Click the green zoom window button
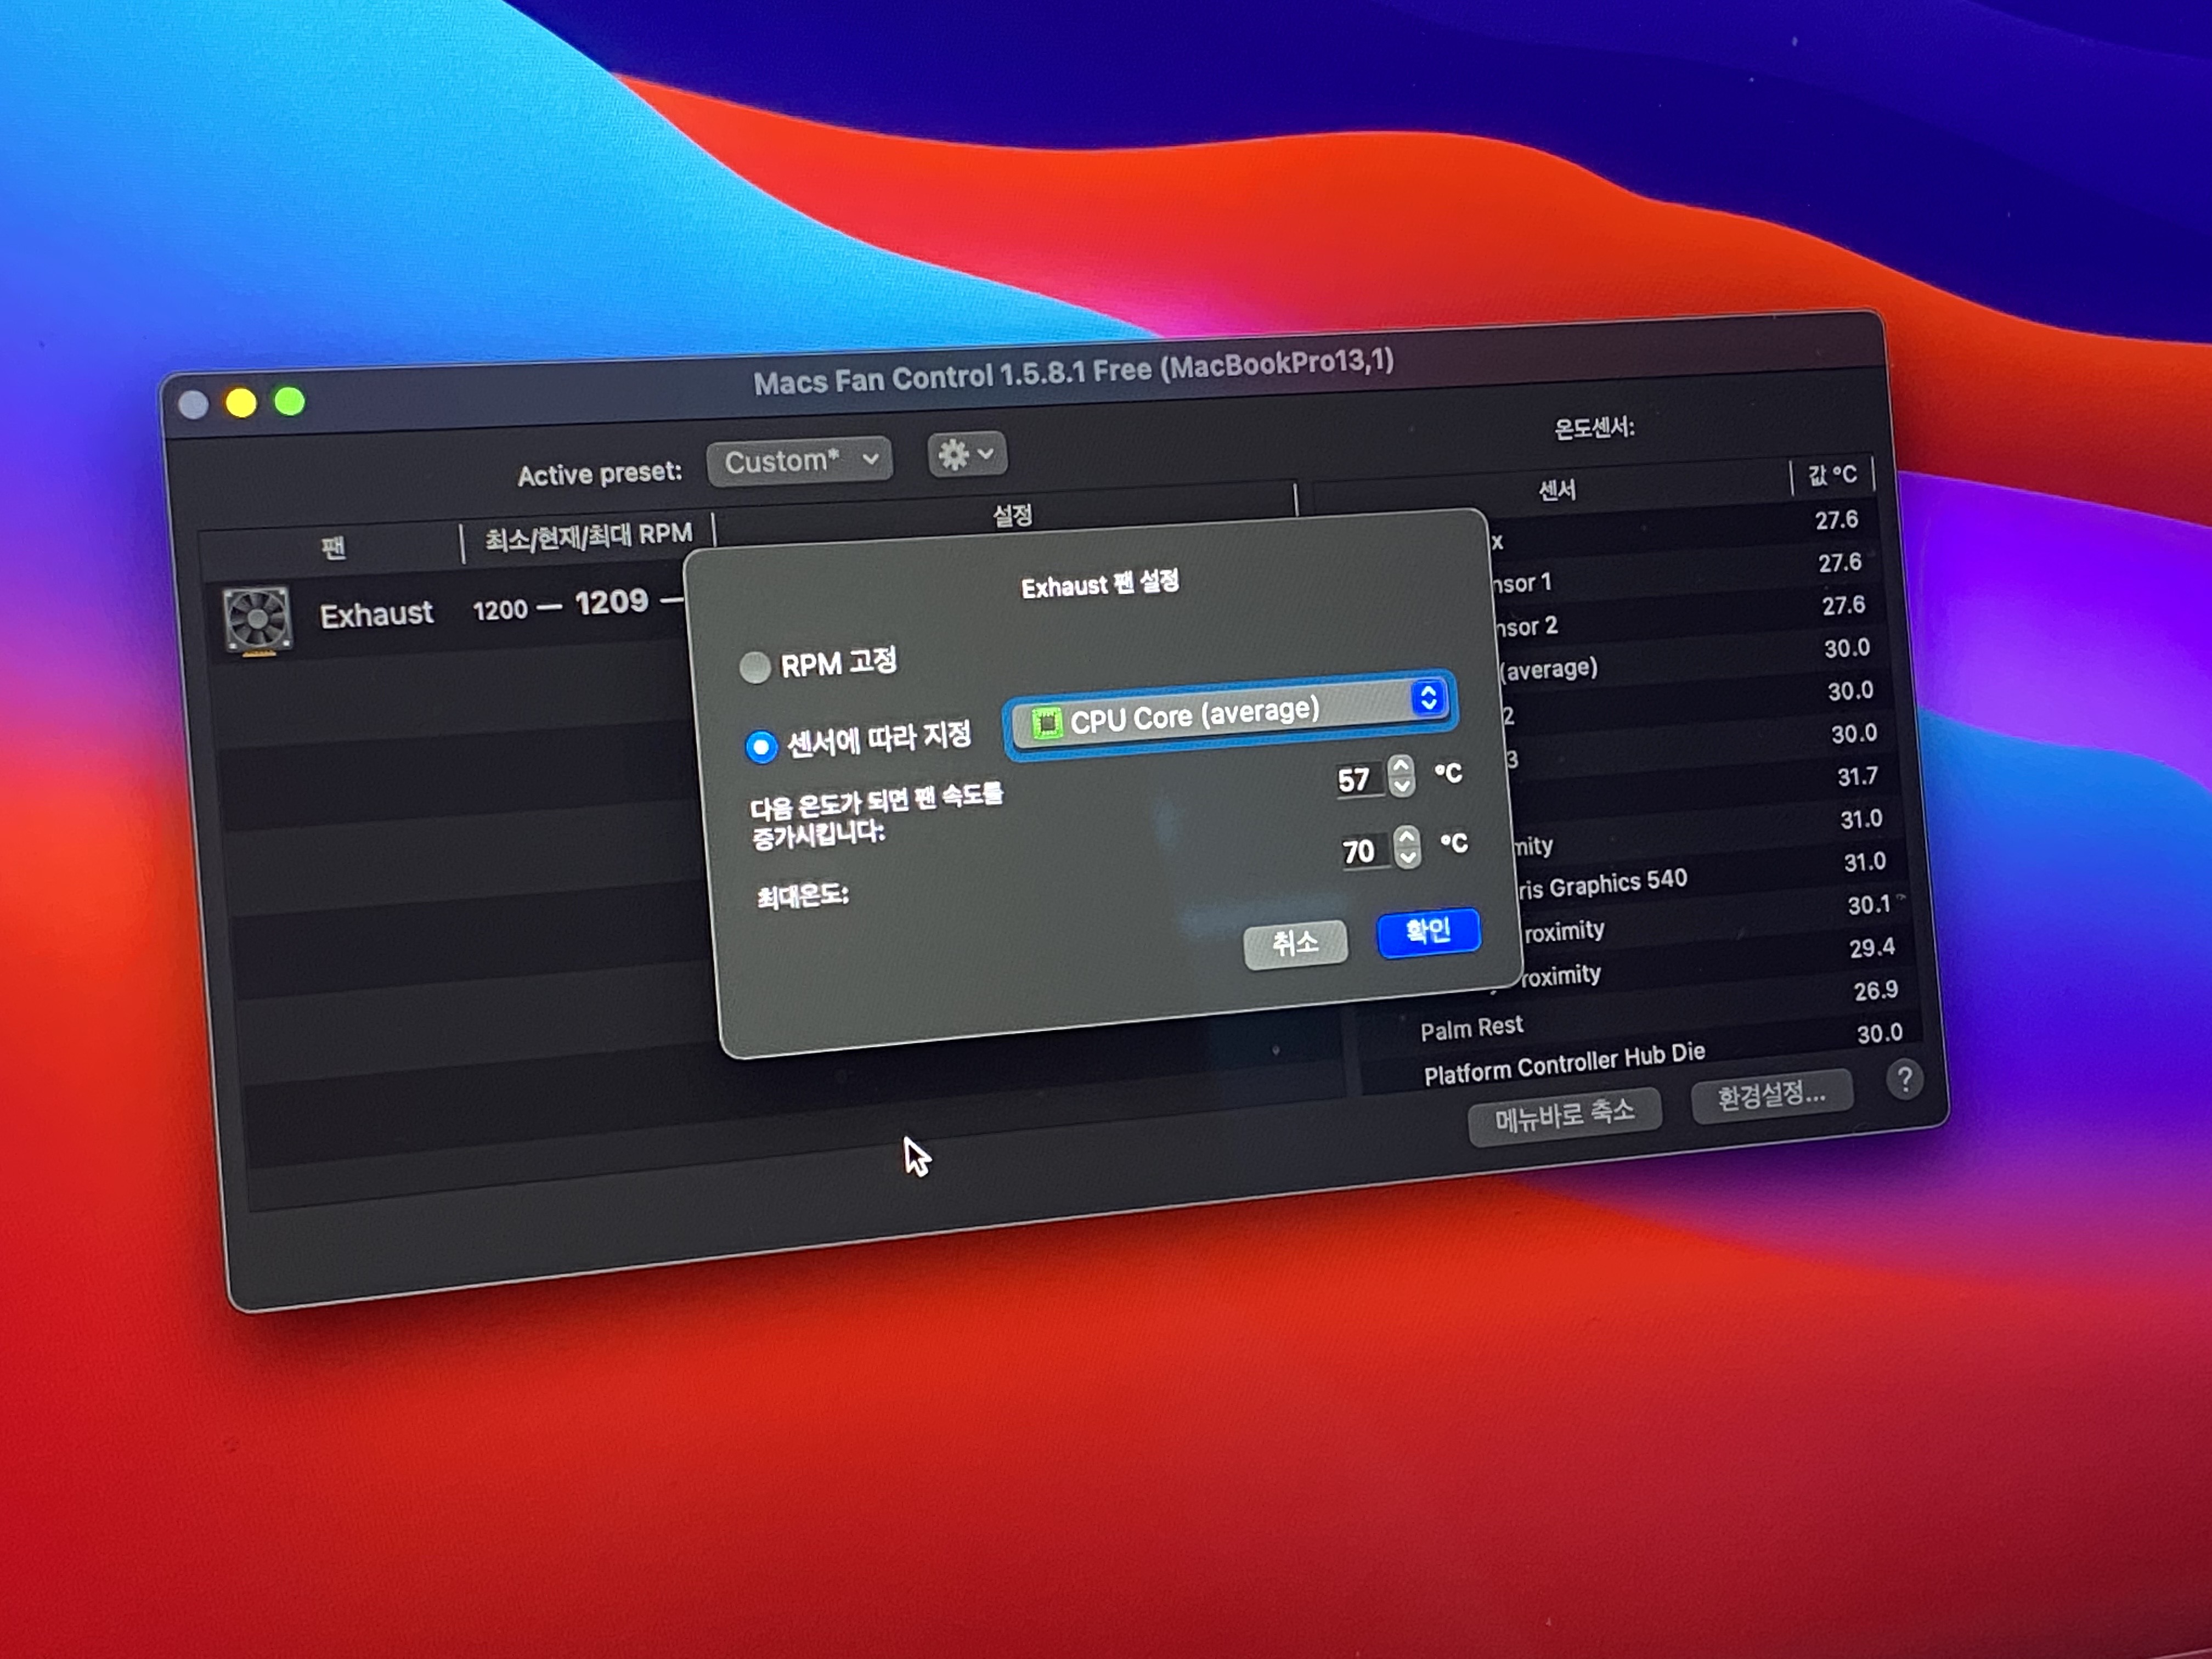This screenshot has width=2212, height=1659. pyautogui.click(x=290, y=401)
